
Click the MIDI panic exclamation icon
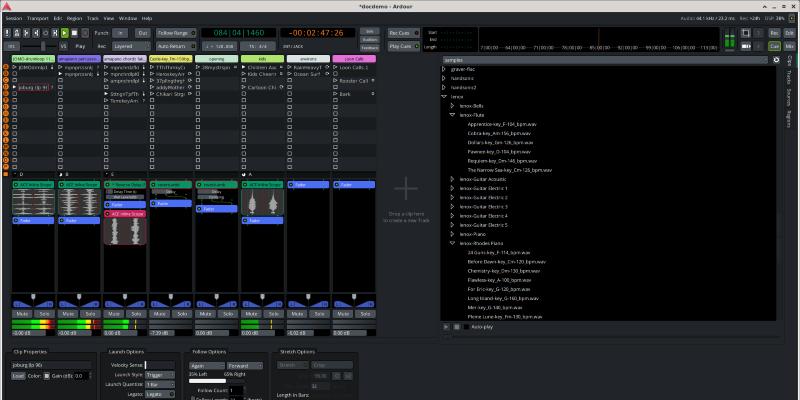coord(9,33)
